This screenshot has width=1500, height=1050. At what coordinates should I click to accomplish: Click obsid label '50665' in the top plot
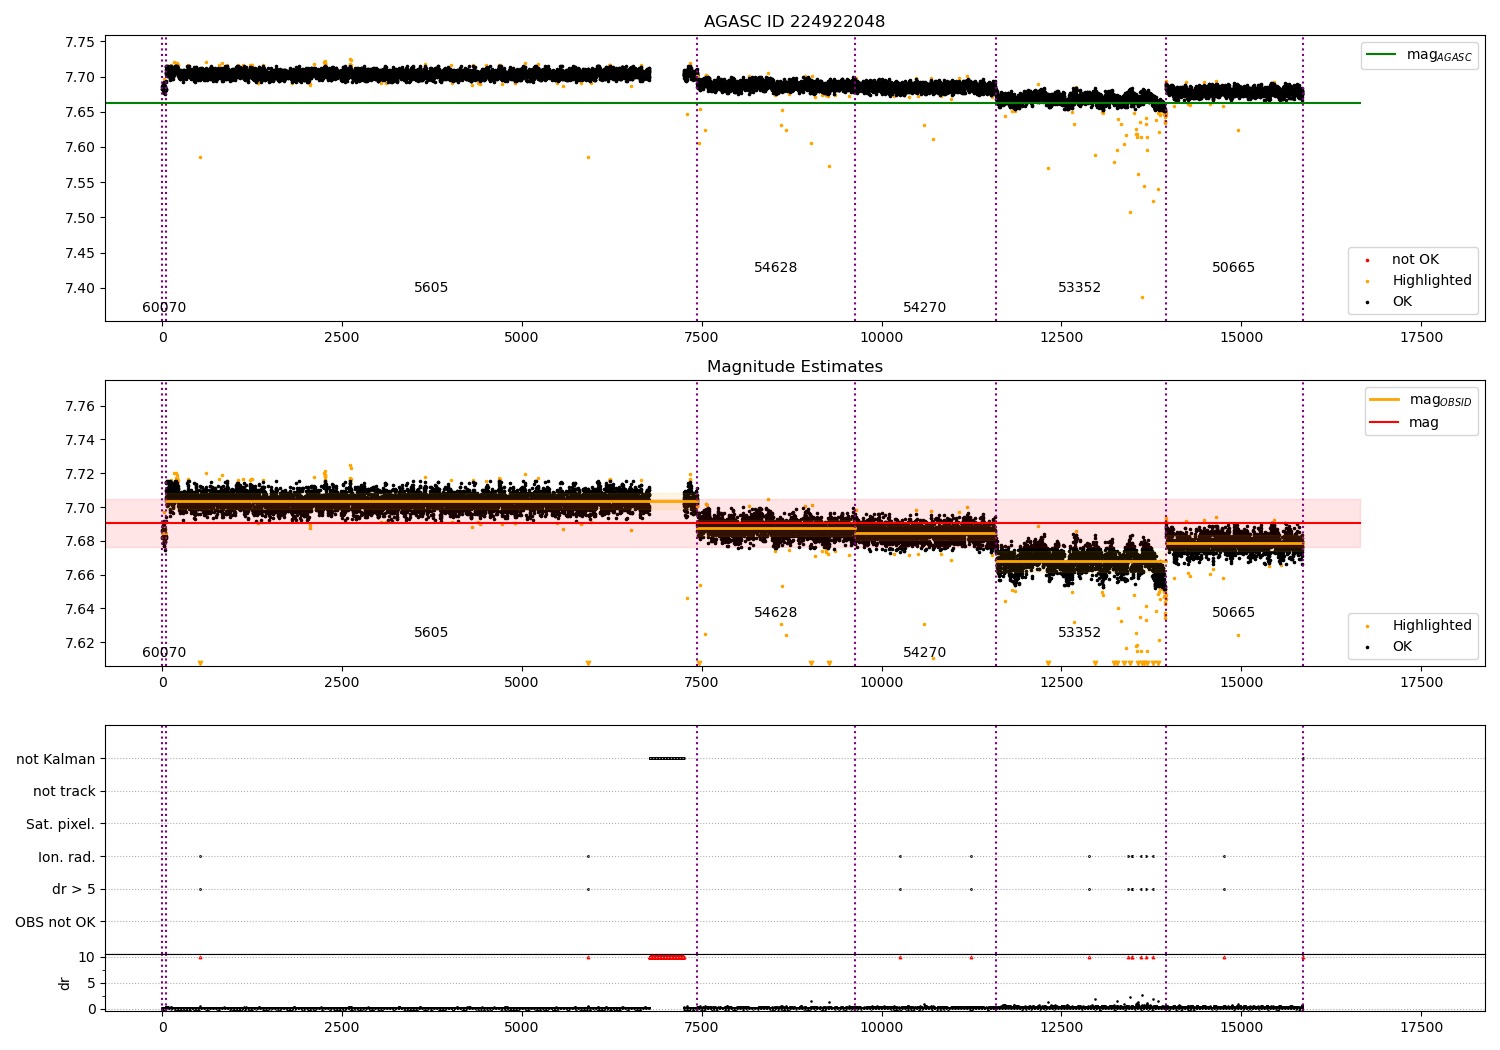coord(1233,268)
